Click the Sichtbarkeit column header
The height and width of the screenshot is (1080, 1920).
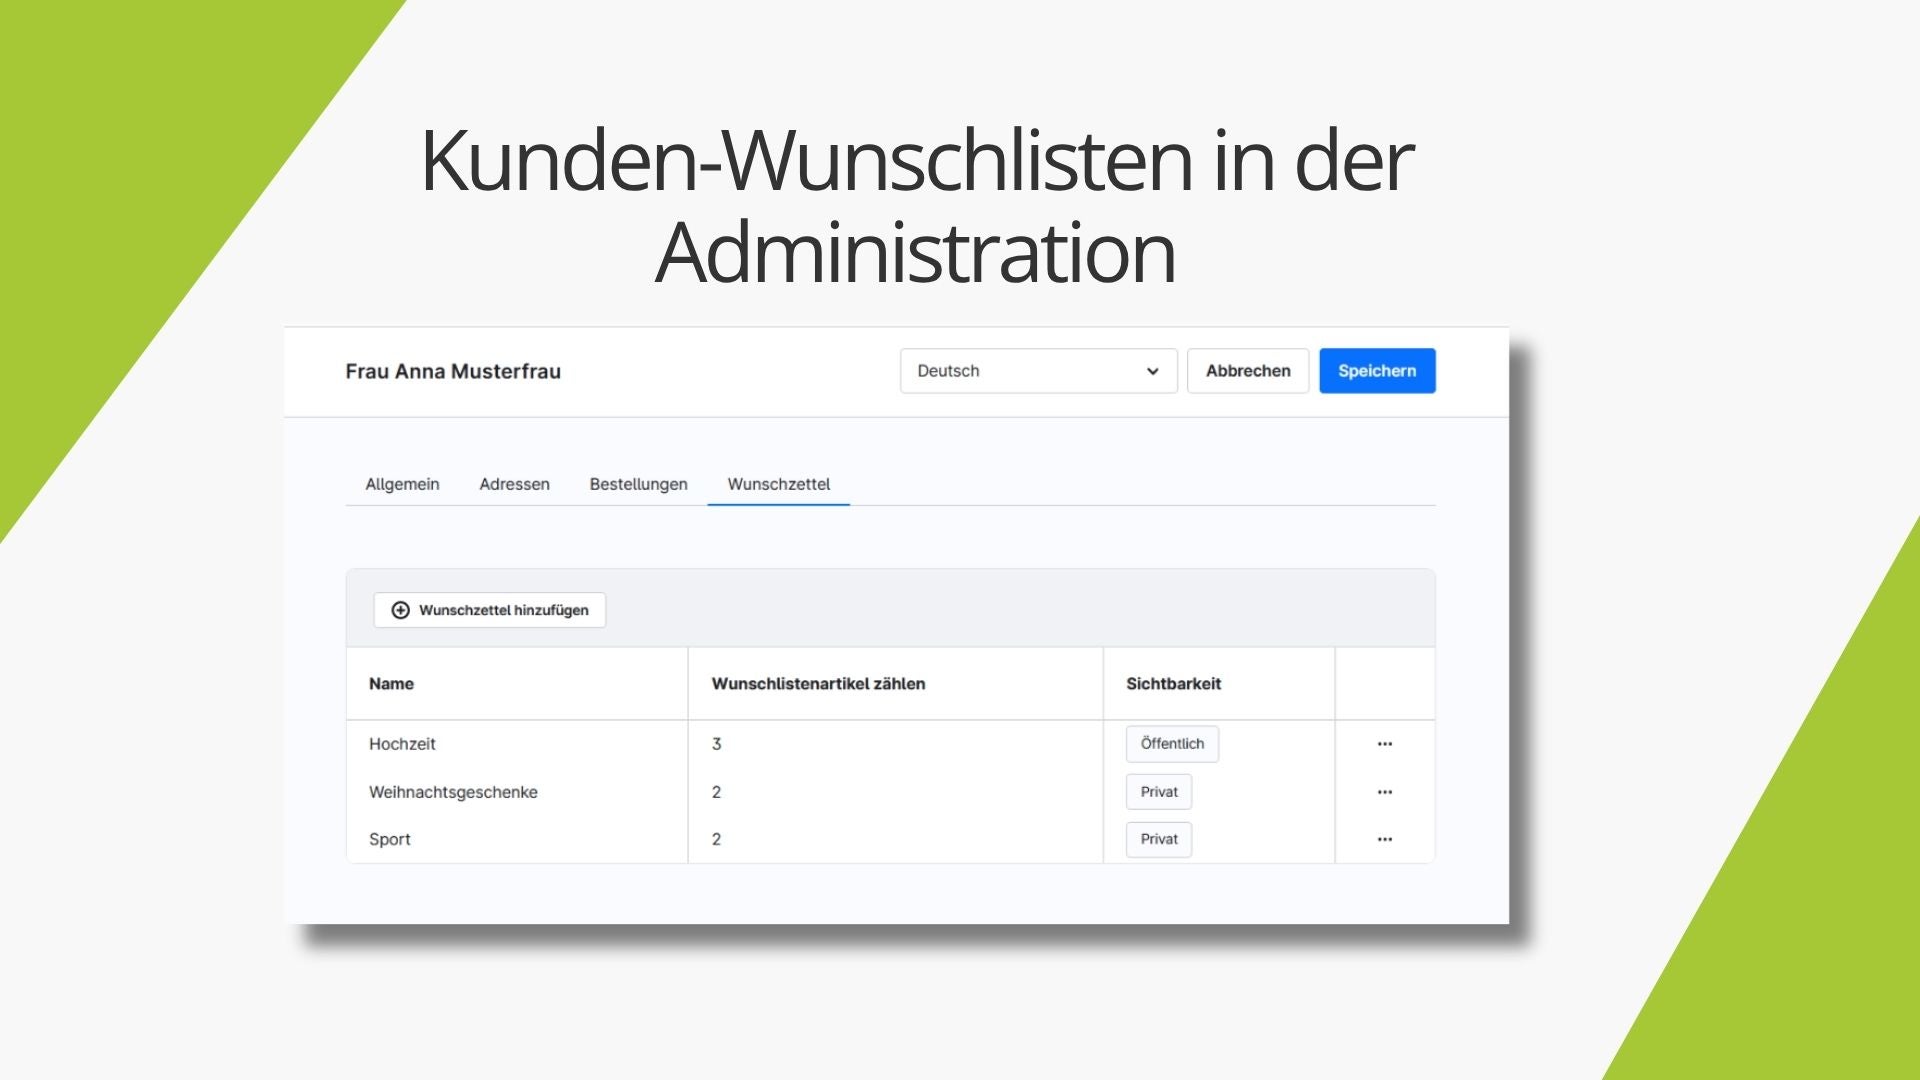[x=1173, y=684]
